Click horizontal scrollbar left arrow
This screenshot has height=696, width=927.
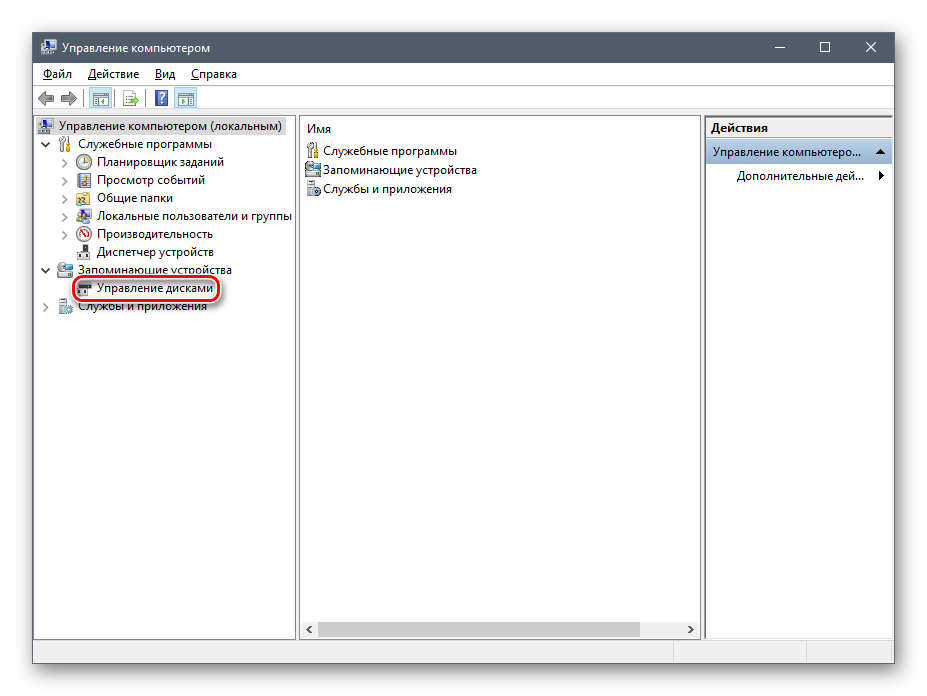tap(309, 629)
